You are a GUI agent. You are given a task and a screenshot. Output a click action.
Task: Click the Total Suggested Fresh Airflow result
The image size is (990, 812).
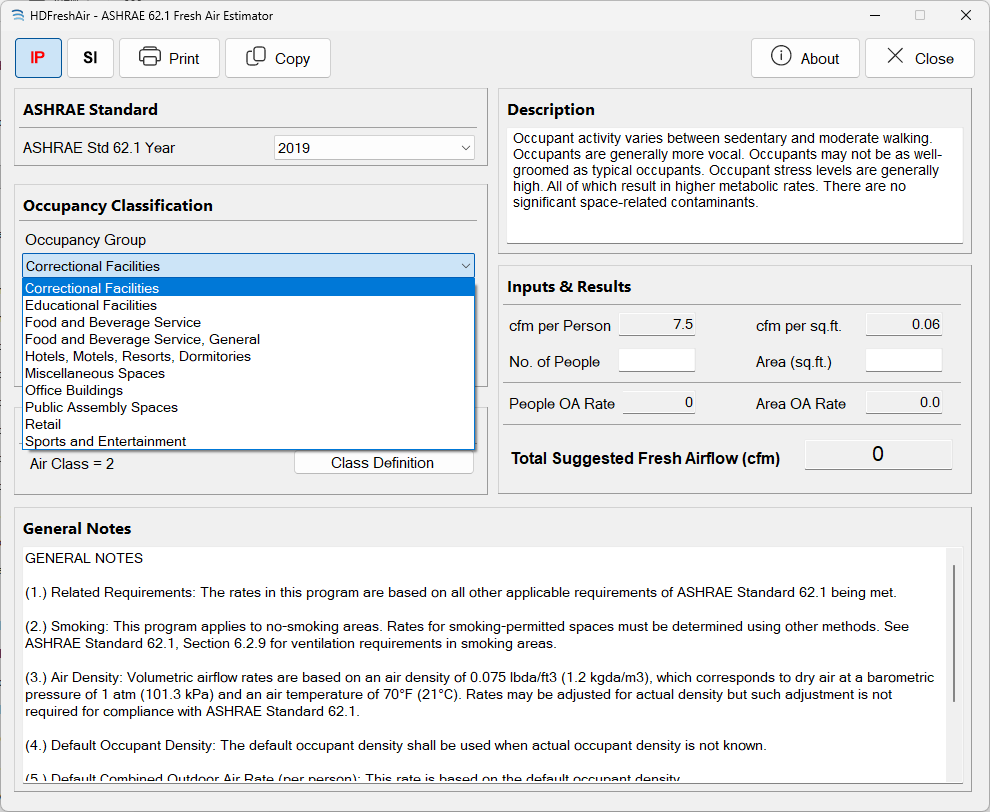(878, 455)
